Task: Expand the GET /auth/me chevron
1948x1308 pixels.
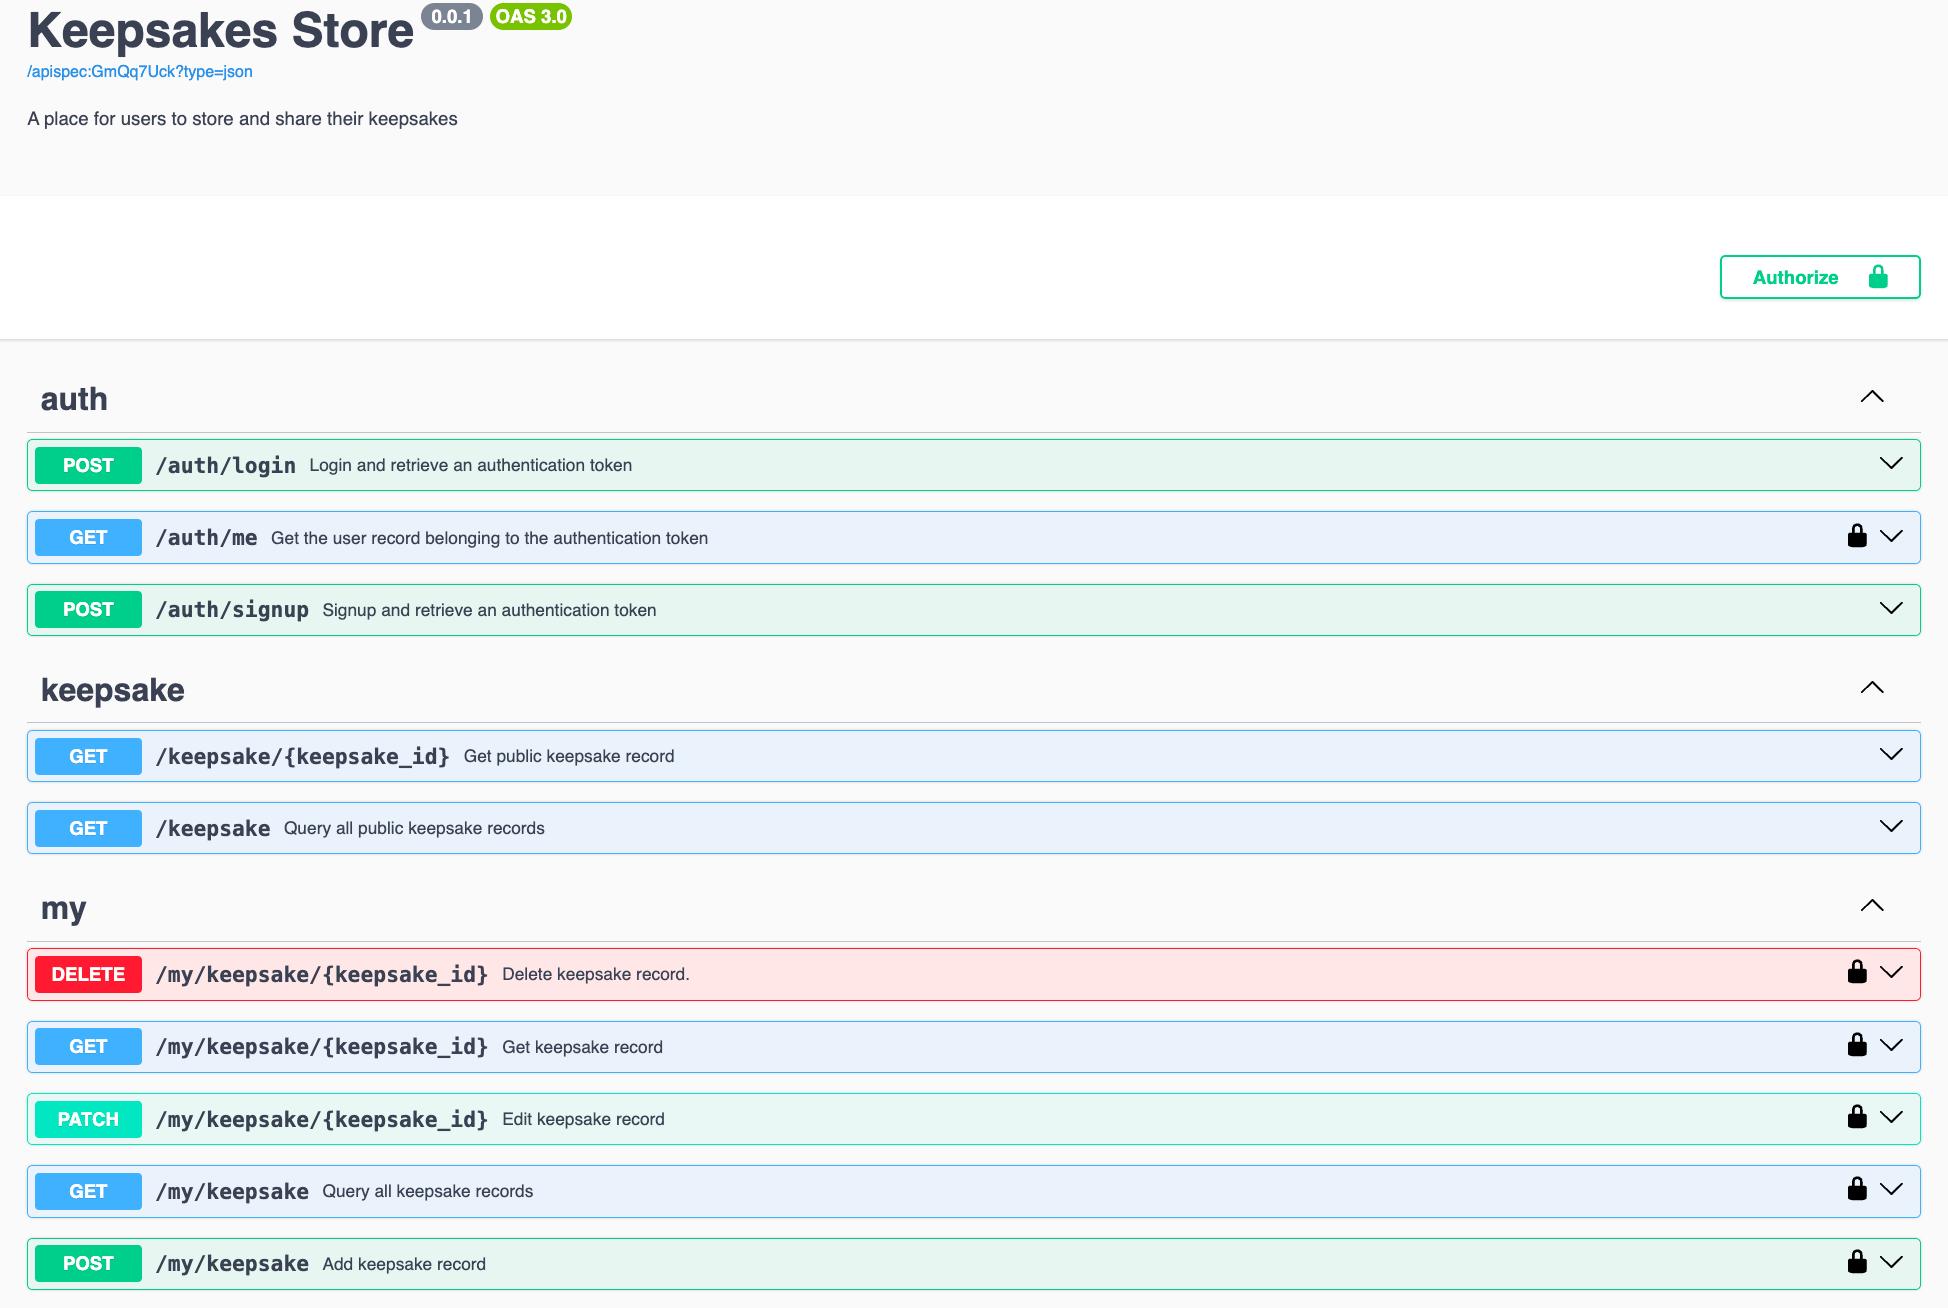Action: click(1891, 537)
